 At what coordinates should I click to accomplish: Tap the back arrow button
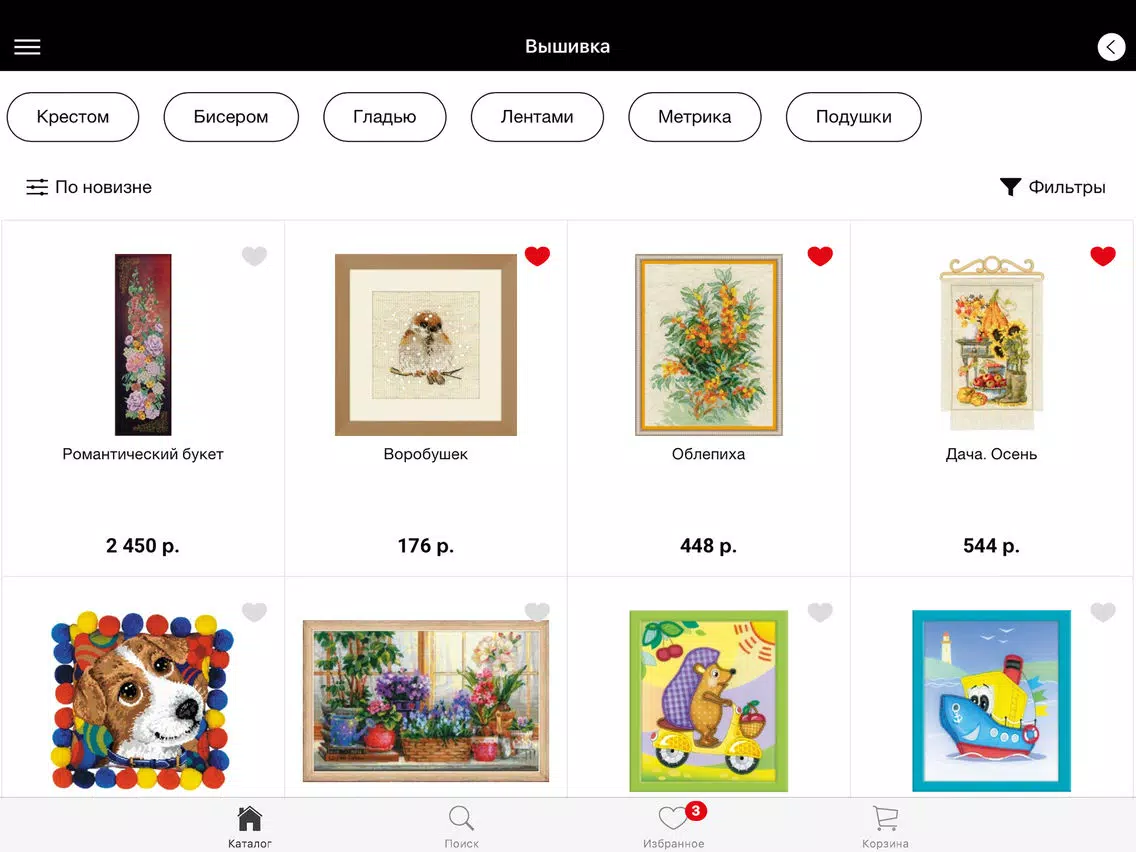click(x=1111, y=47)
